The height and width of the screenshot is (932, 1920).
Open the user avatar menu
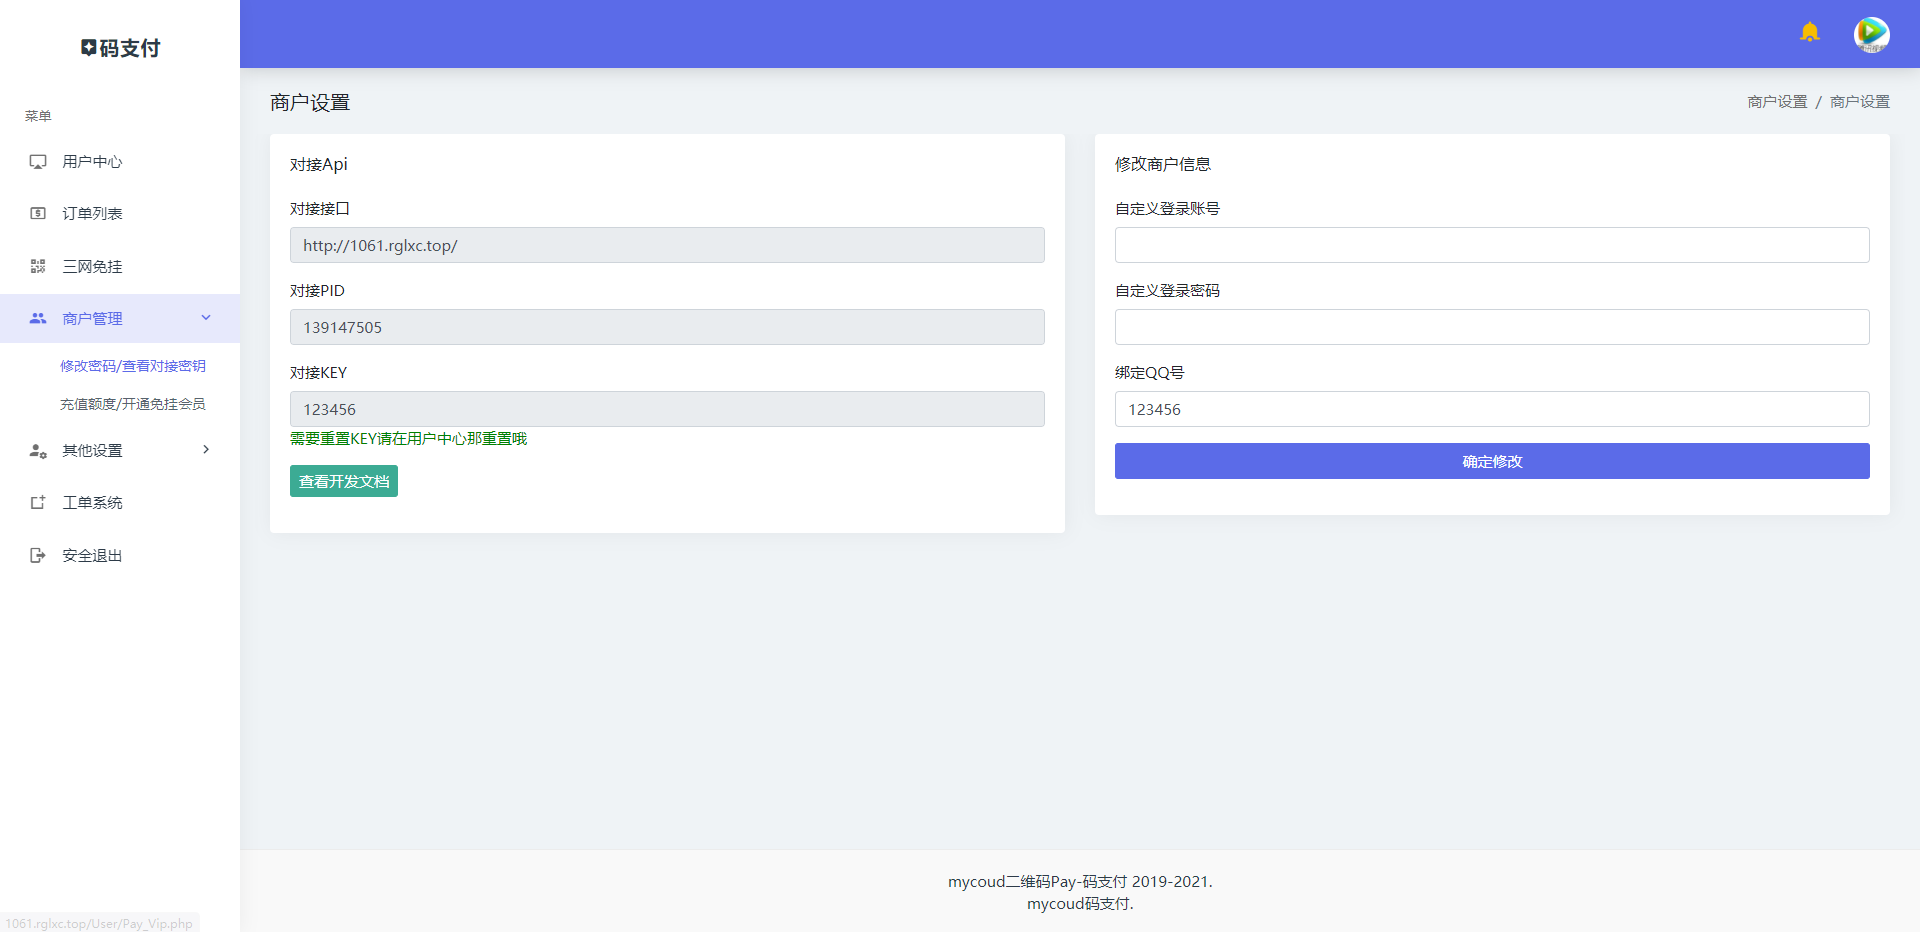tap(1871, 34)
